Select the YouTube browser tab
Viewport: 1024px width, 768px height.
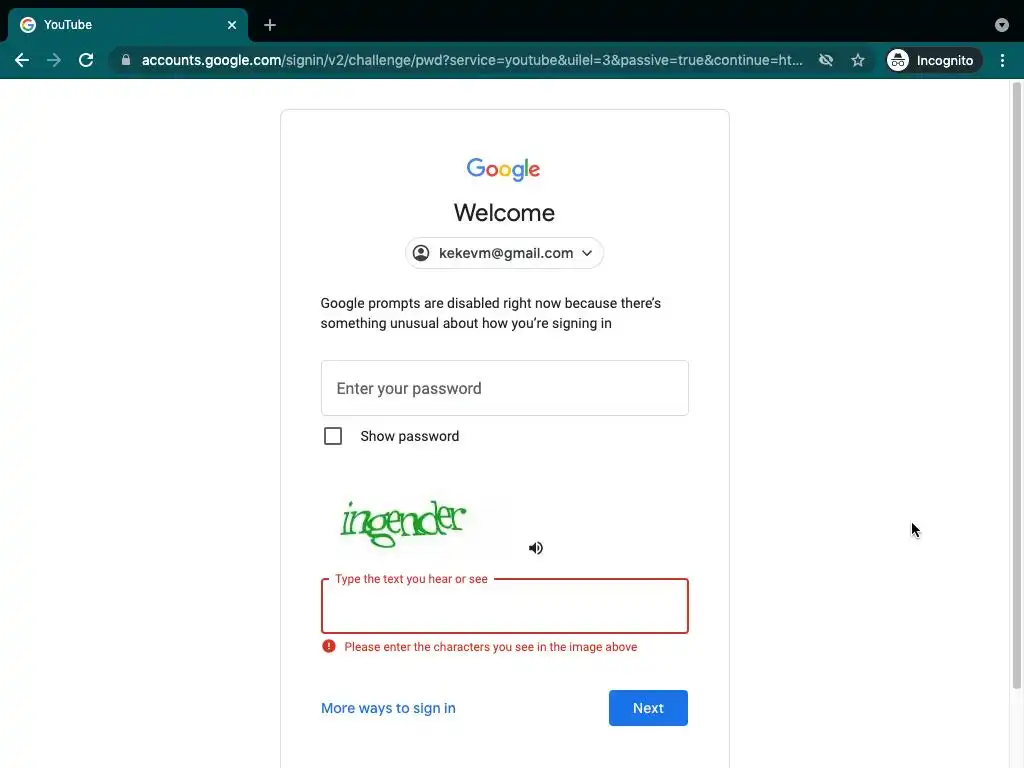click(x=128, y=25)
